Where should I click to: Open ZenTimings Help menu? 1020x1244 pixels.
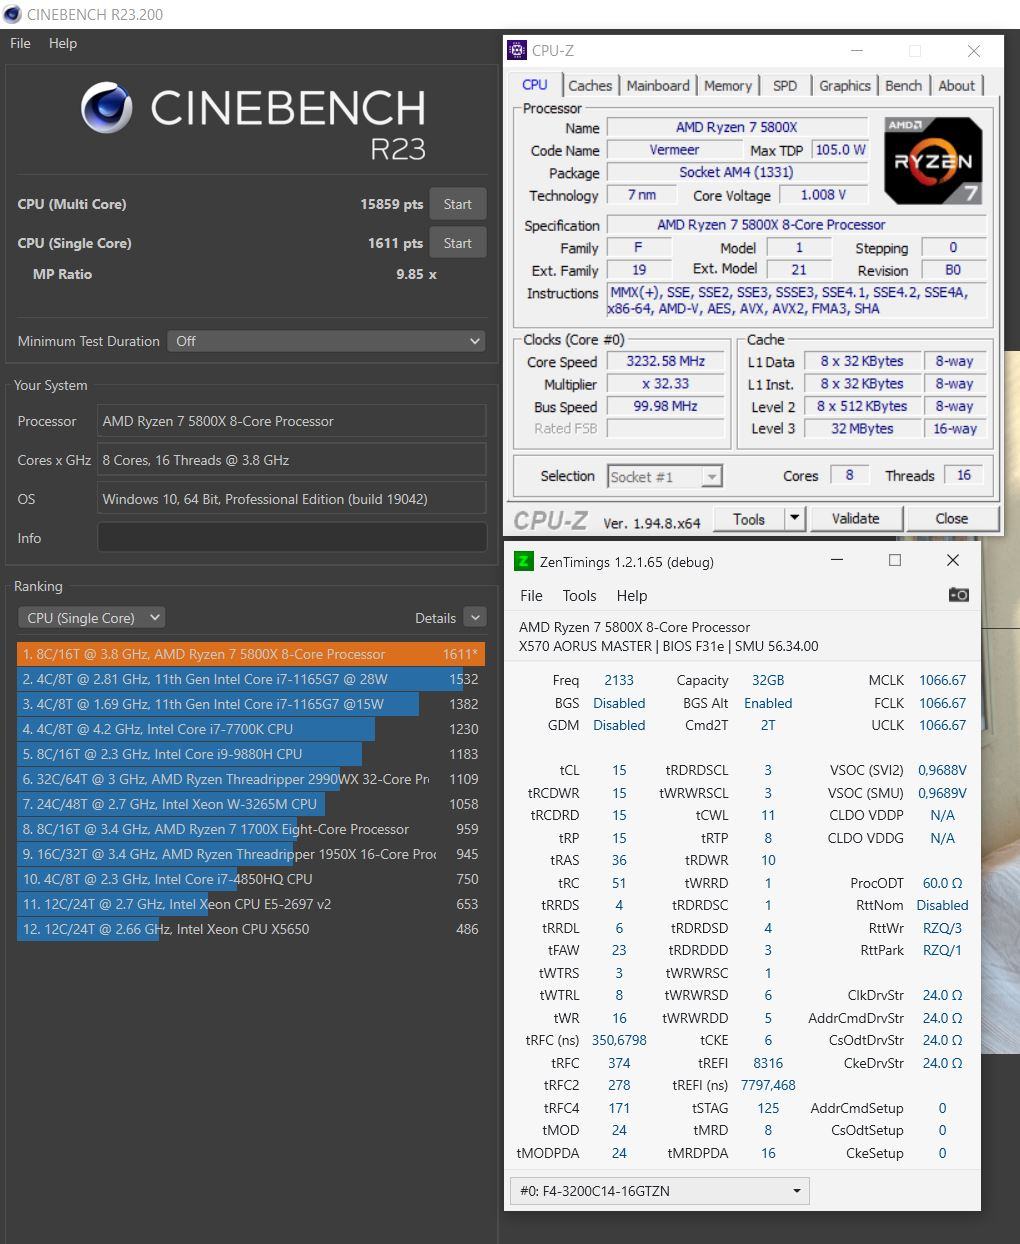[631, 596]
